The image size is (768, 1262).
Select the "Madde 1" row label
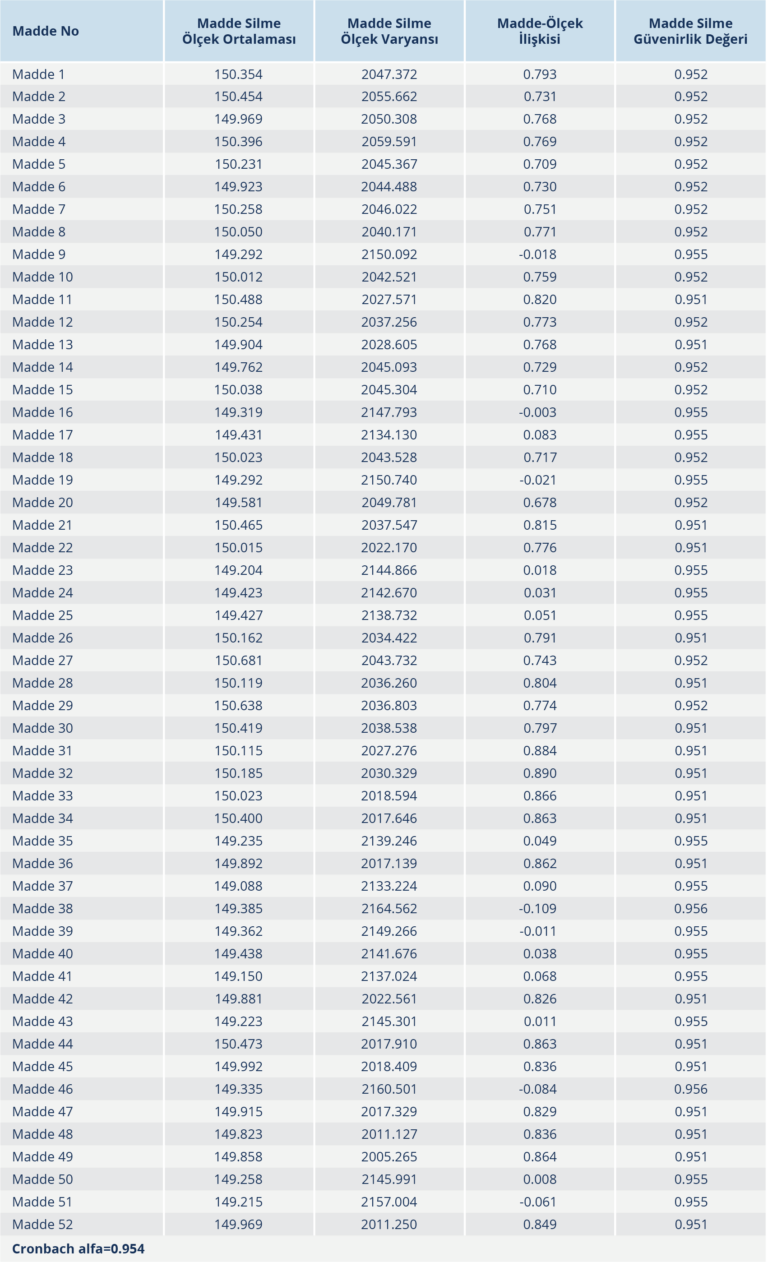pos(39,74)
